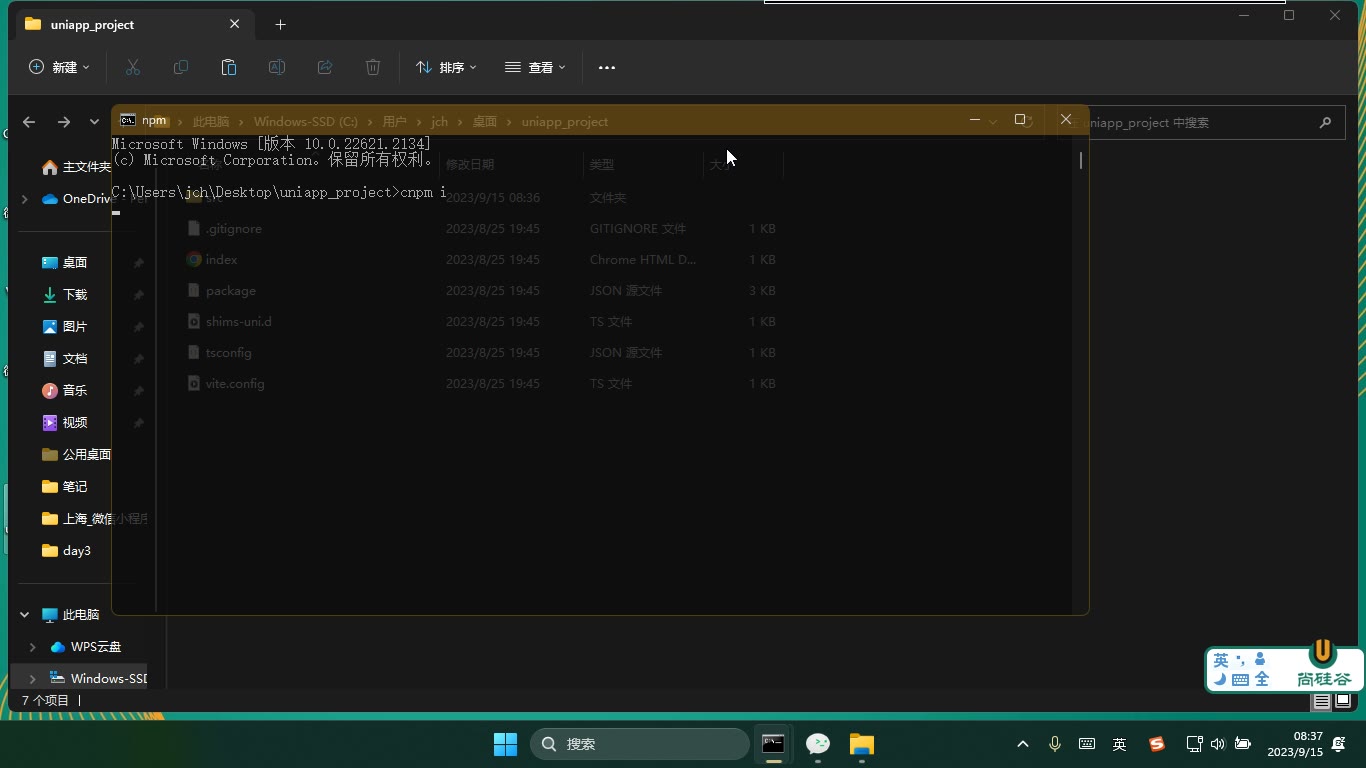Collapse the 此电脑 tree node
Screen dimensions: 1366x768
point(25,615)
